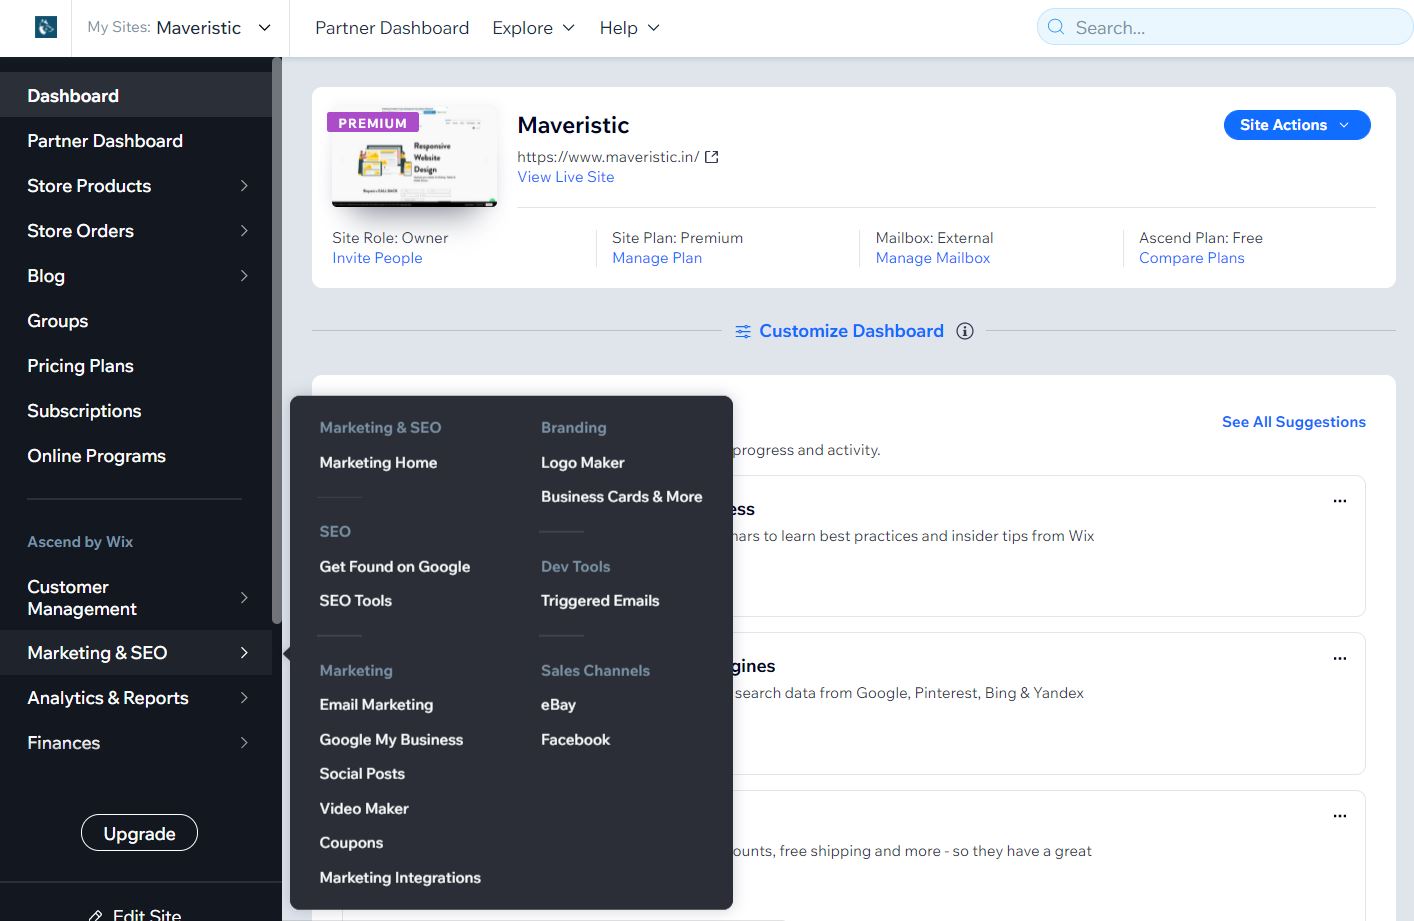
Task: Open the My Sites Maveristic dropdown
Action: 179,28
